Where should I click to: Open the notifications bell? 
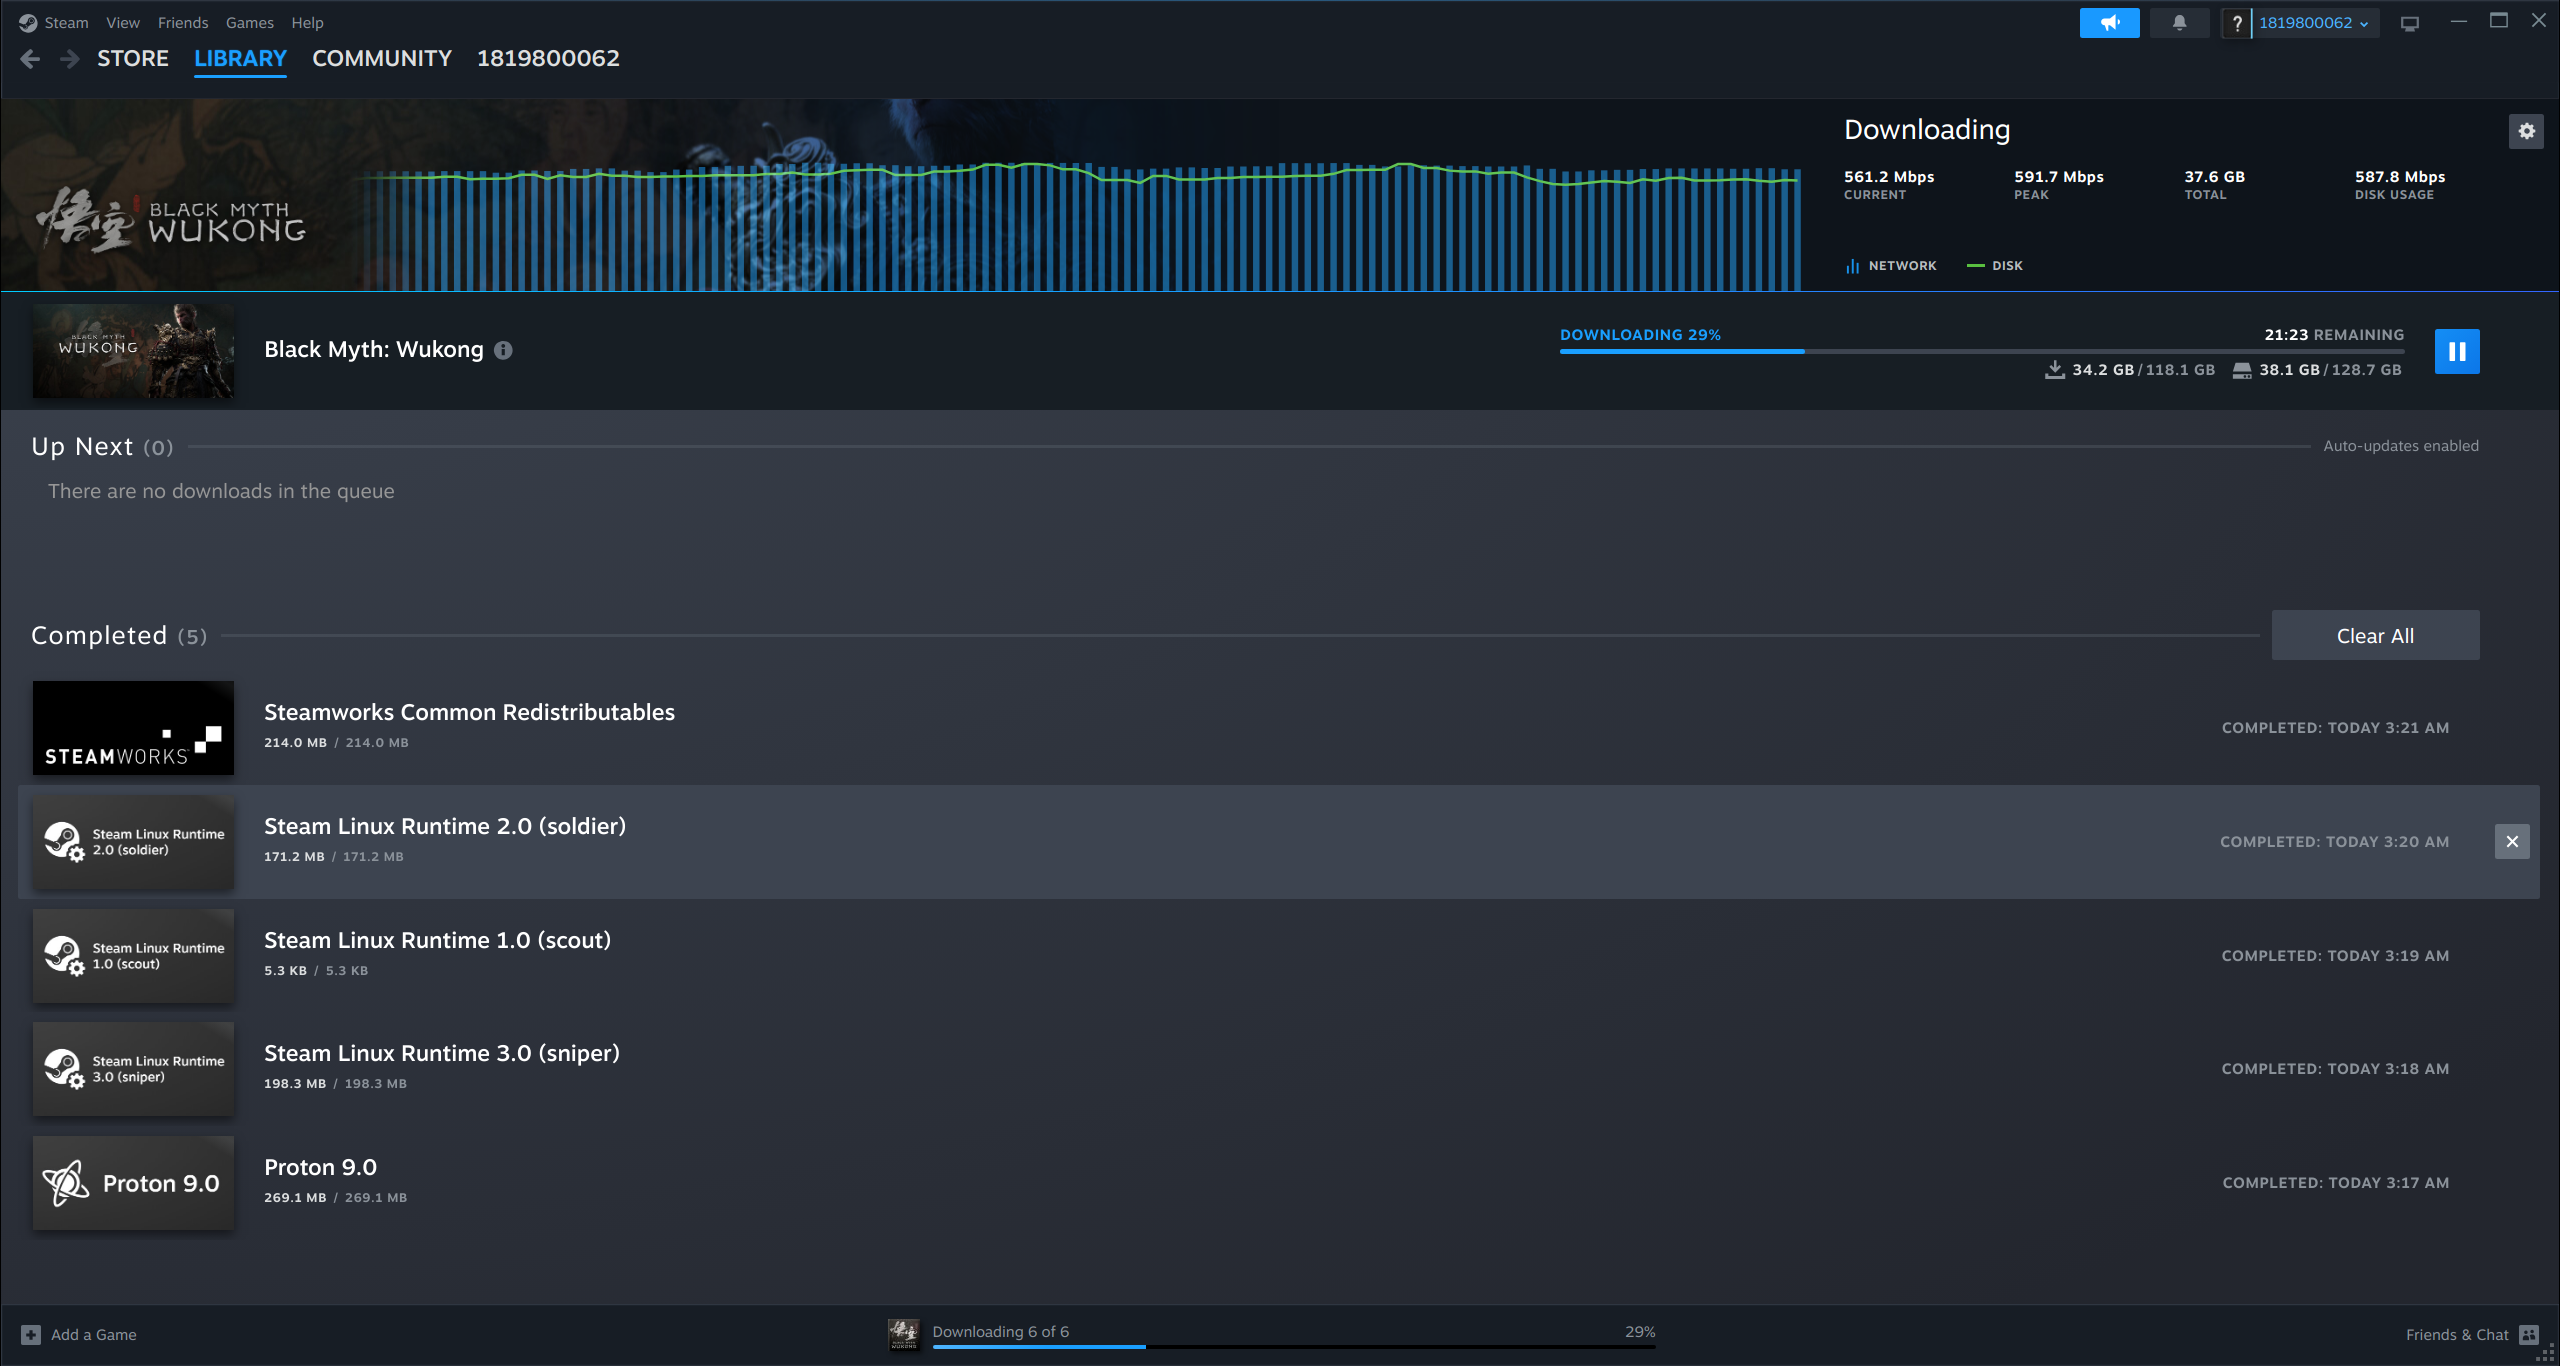point(2179,23)
